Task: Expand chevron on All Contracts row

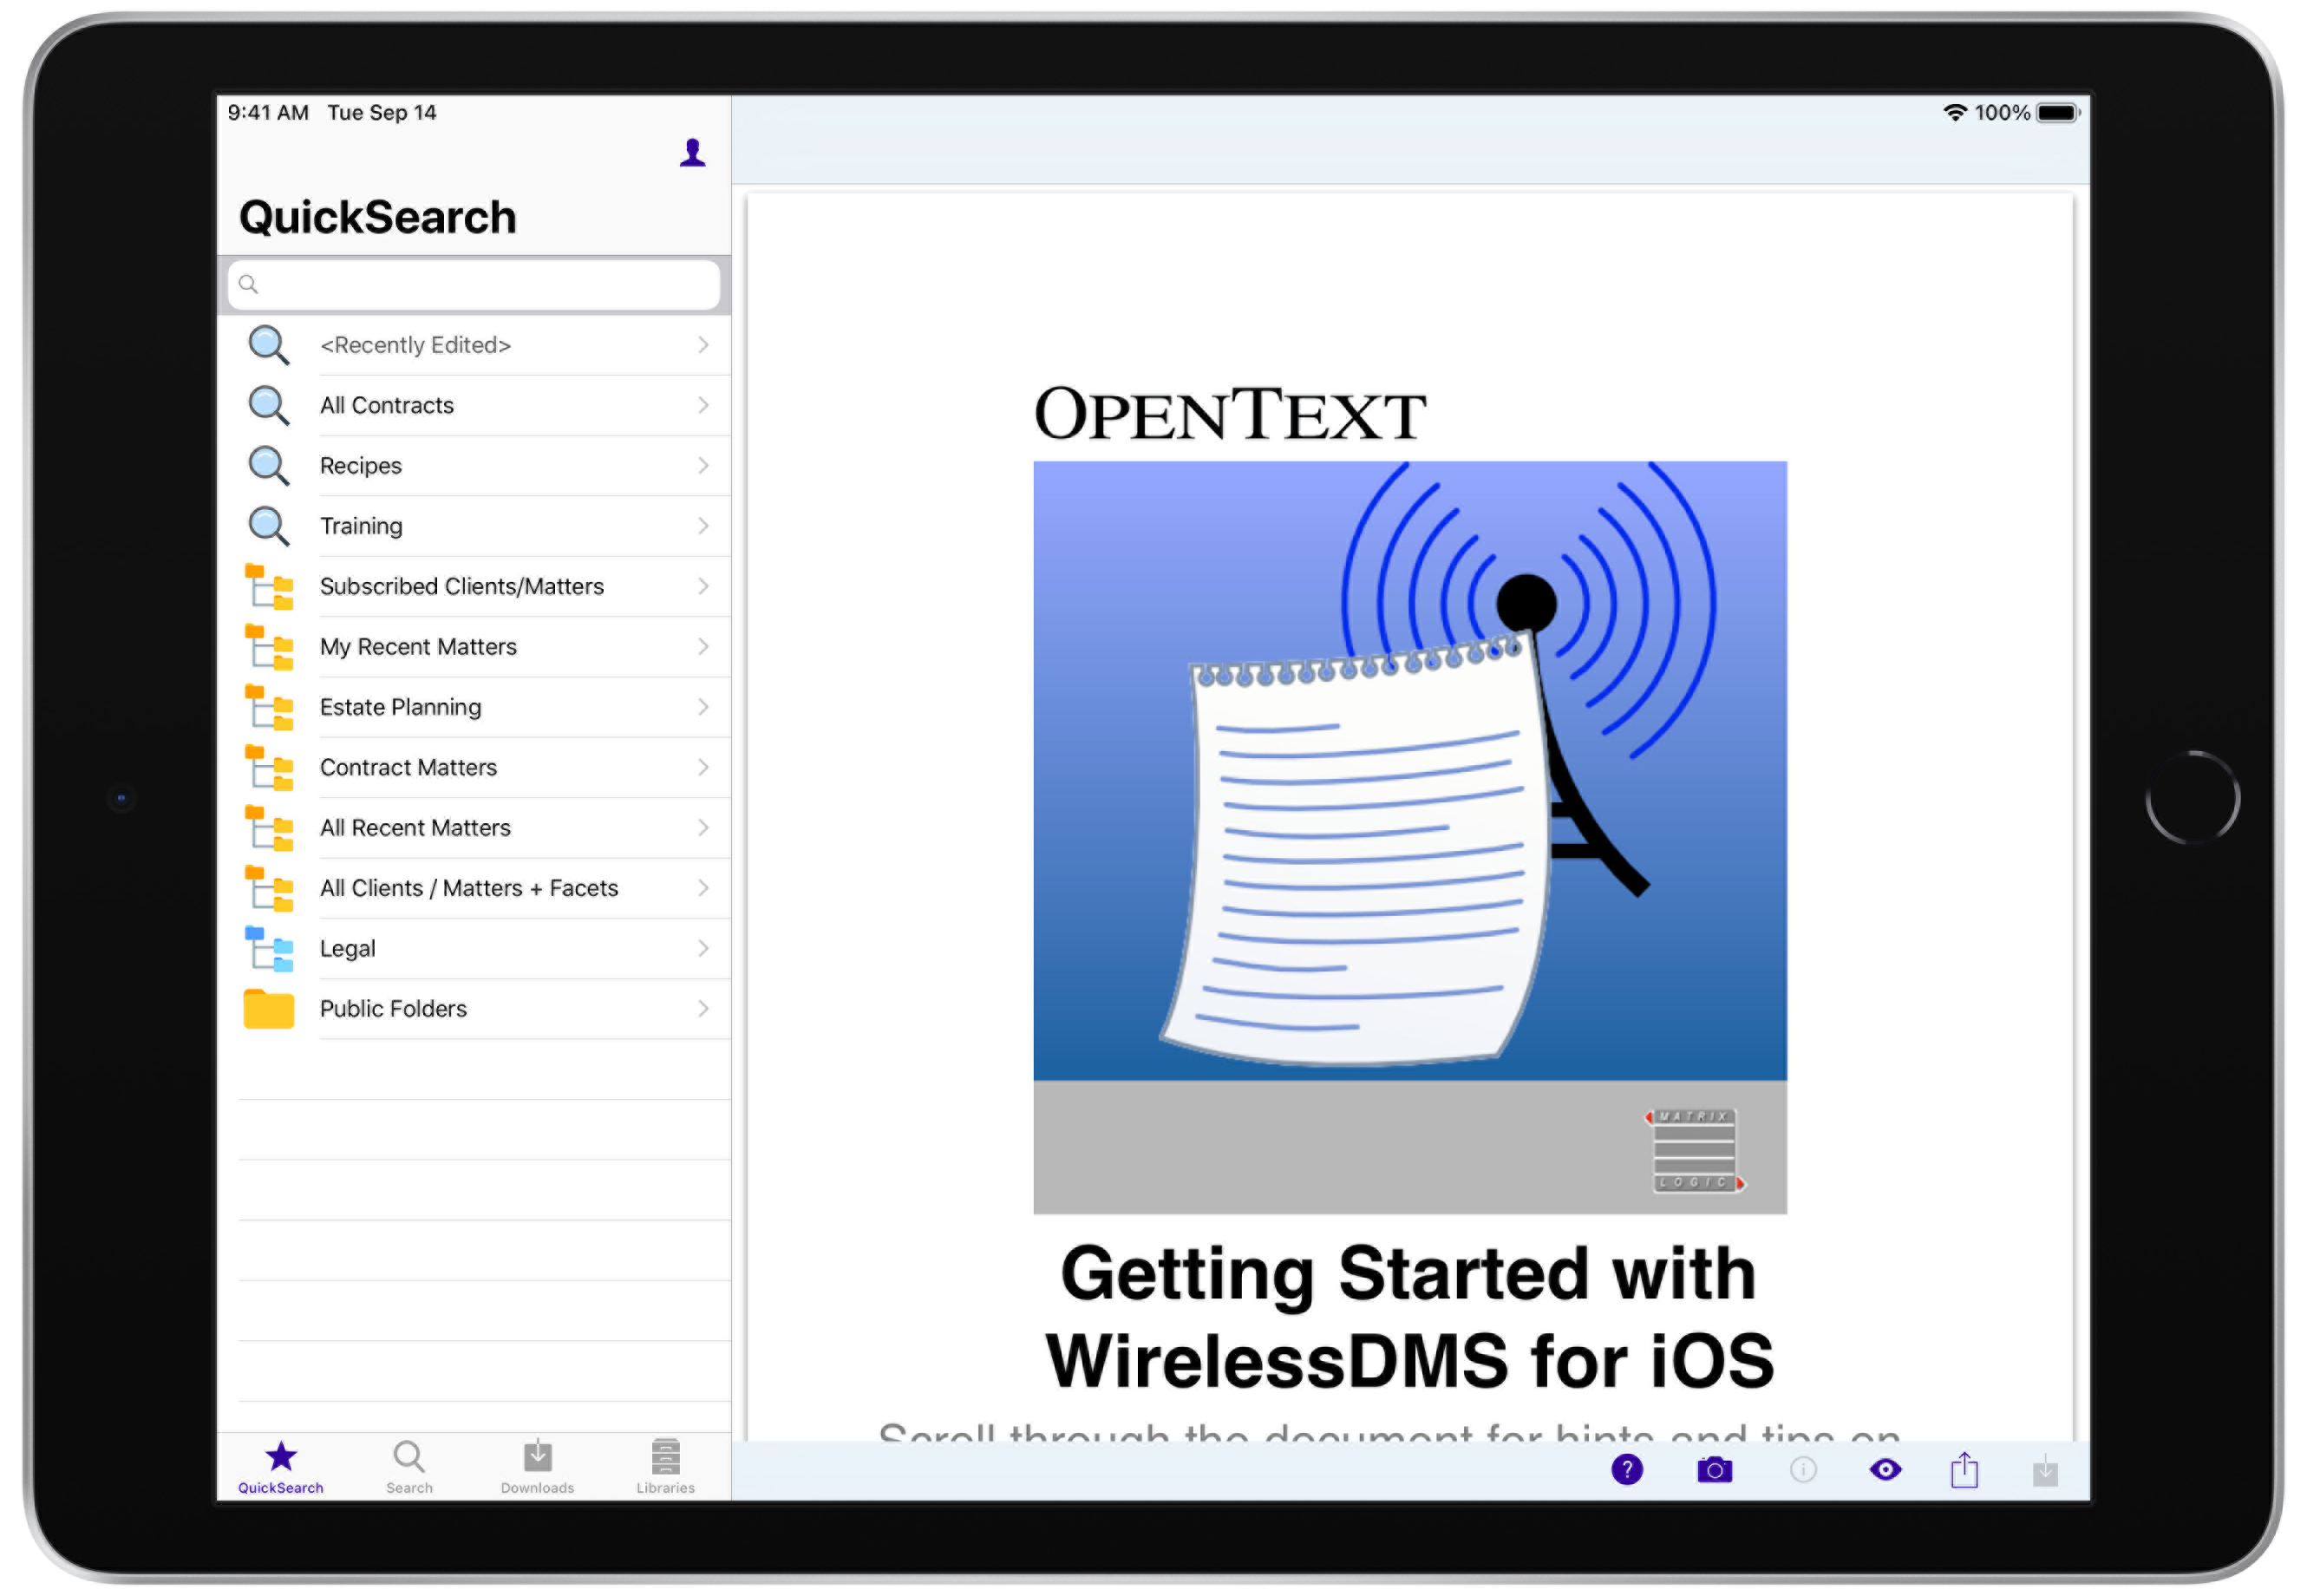Action: (x=704, y=405)
